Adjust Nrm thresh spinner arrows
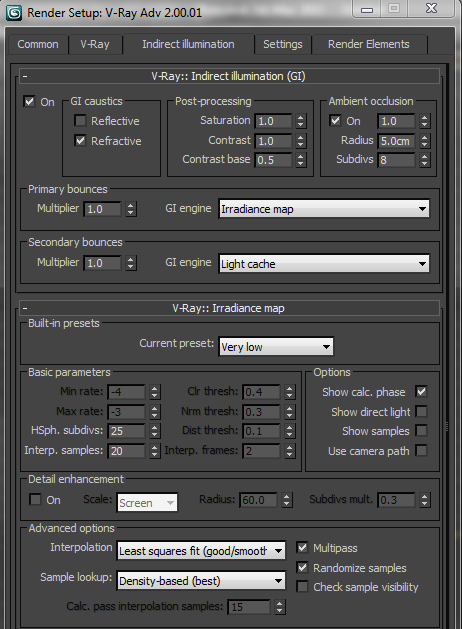Image resolution: width=462 pixels, height=629 pixels. [290, 412]
